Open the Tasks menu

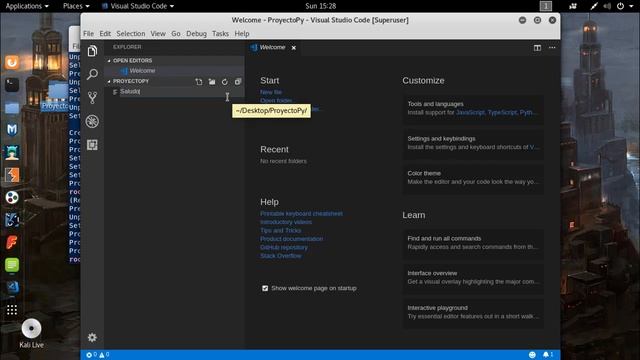tap(220, 33)
